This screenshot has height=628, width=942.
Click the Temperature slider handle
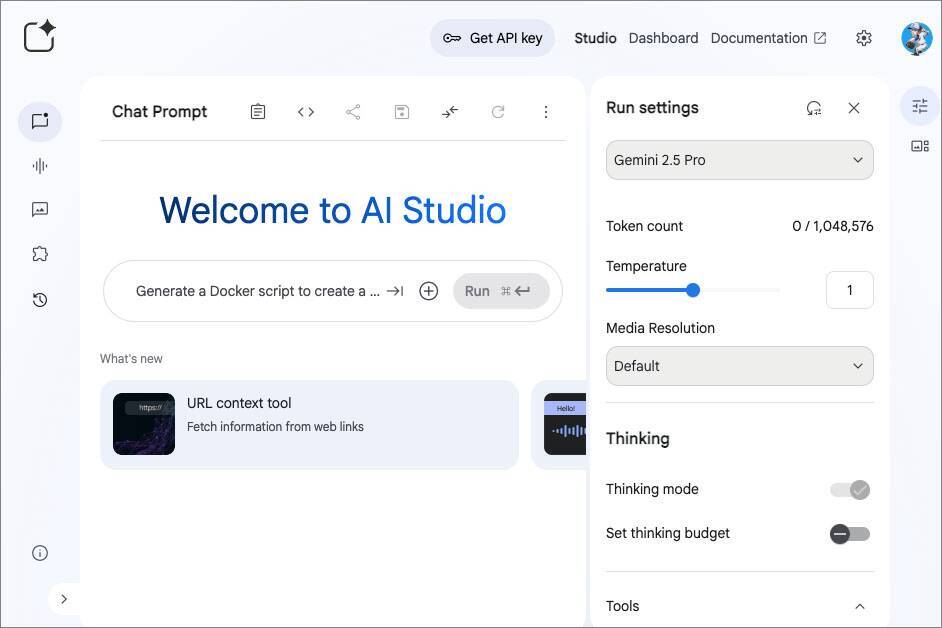(x=693, y=290)
